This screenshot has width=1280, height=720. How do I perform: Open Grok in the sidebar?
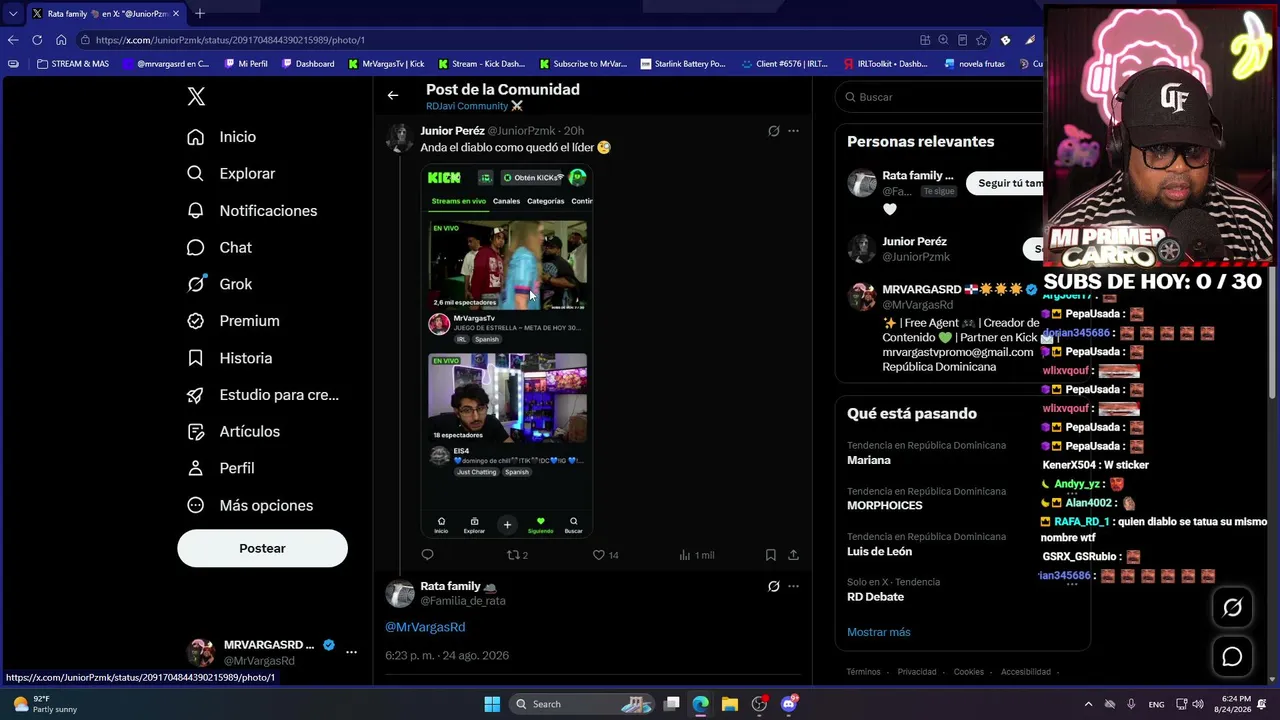[x=220, y=284]
